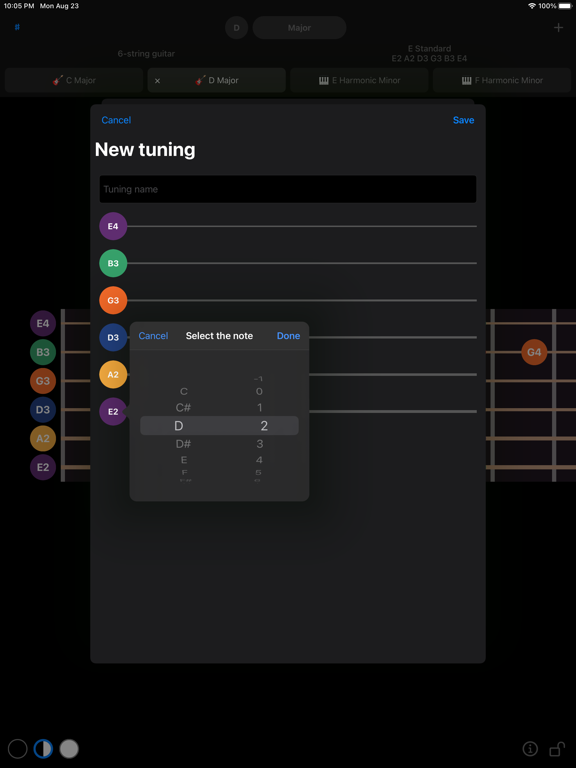Tap the D3 fretboard open-string note
Image resolution: width=576 pixels, height=768 pixels.
click(x=43, y=409)
